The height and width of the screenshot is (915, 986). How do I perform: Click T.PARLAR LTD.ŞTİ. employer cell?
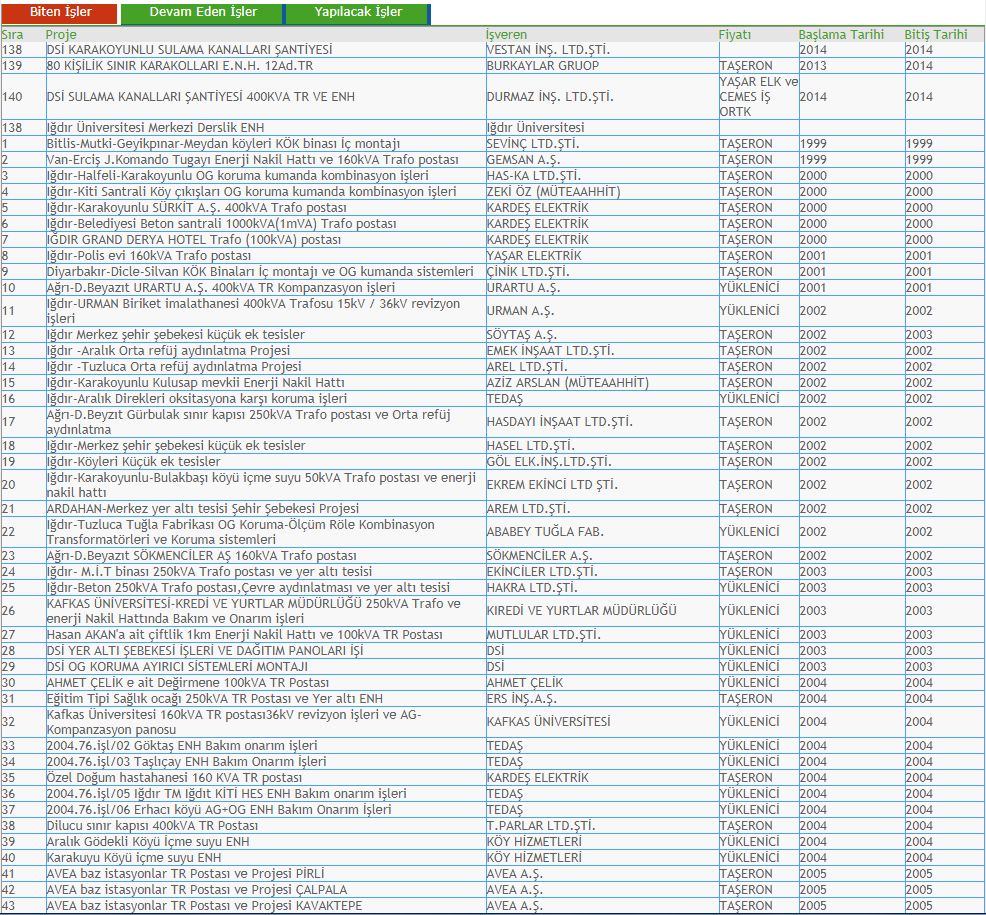pyautogui.click(x=602, y=826)
